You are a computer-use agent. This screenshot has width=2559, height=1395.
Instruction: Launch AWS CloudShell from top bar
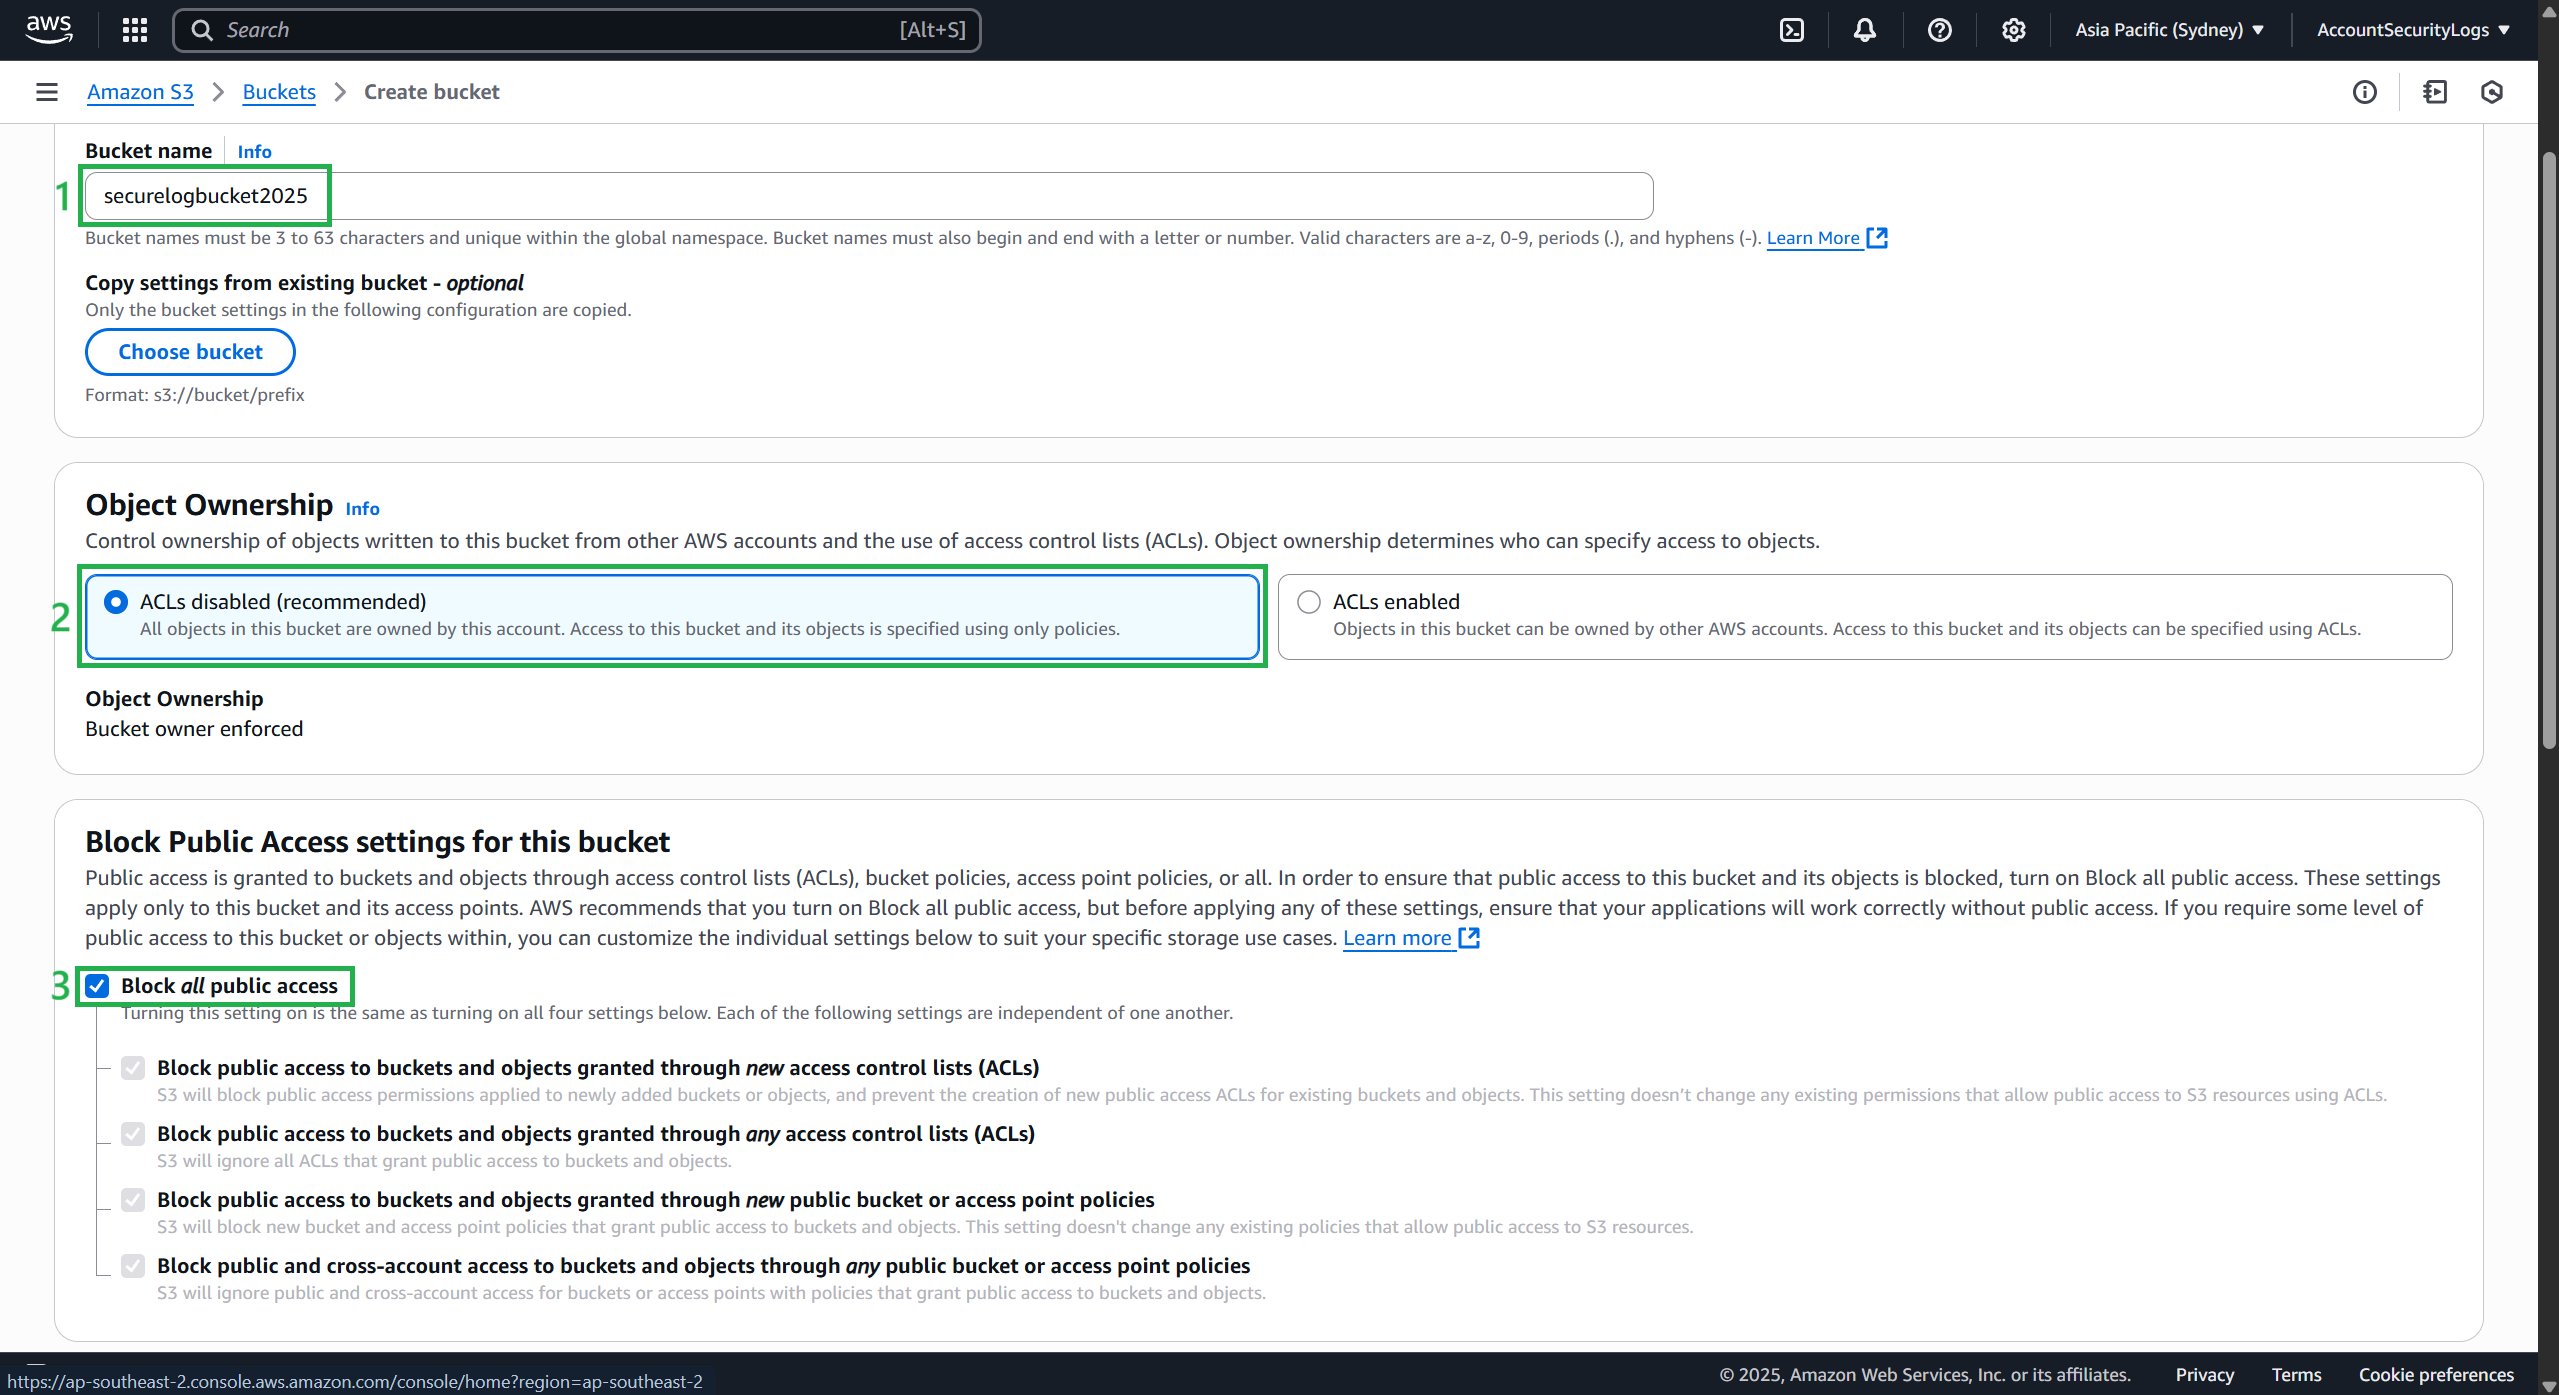(1791, 30)
